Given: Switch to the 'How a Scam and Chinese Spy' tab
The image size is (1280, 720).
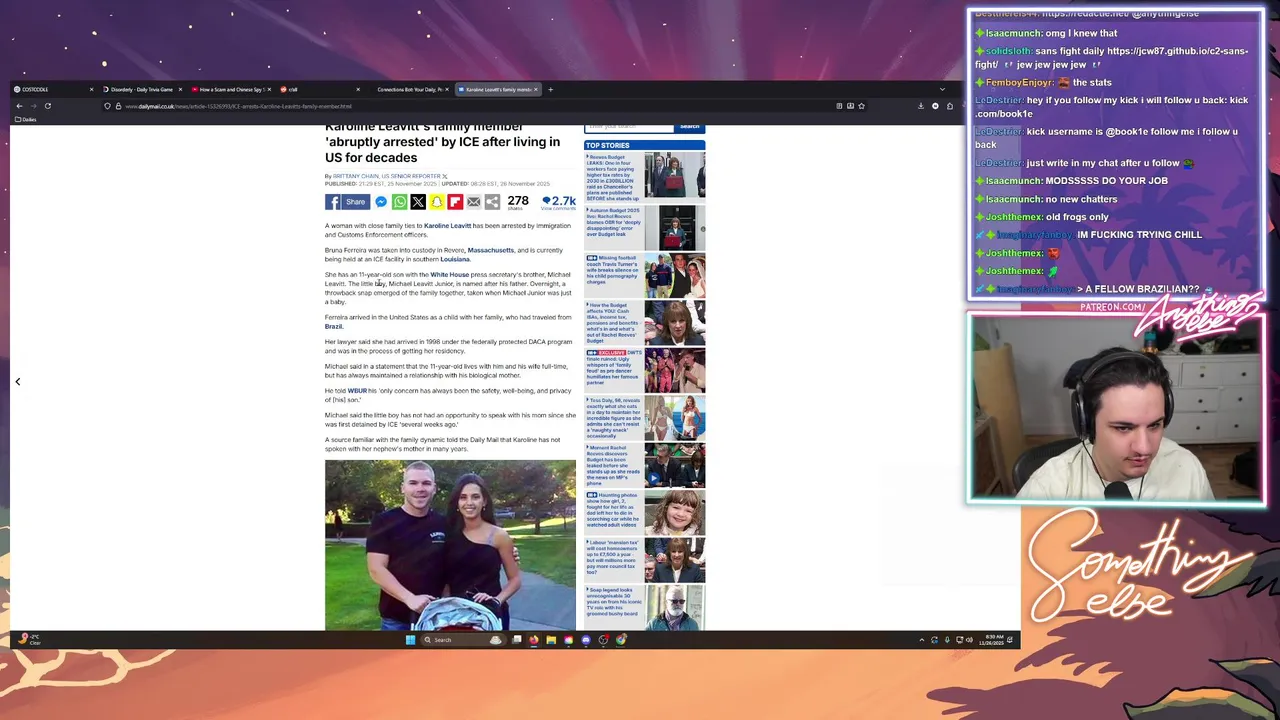Looking at the screenshot, I should click(x=230, y=90).
